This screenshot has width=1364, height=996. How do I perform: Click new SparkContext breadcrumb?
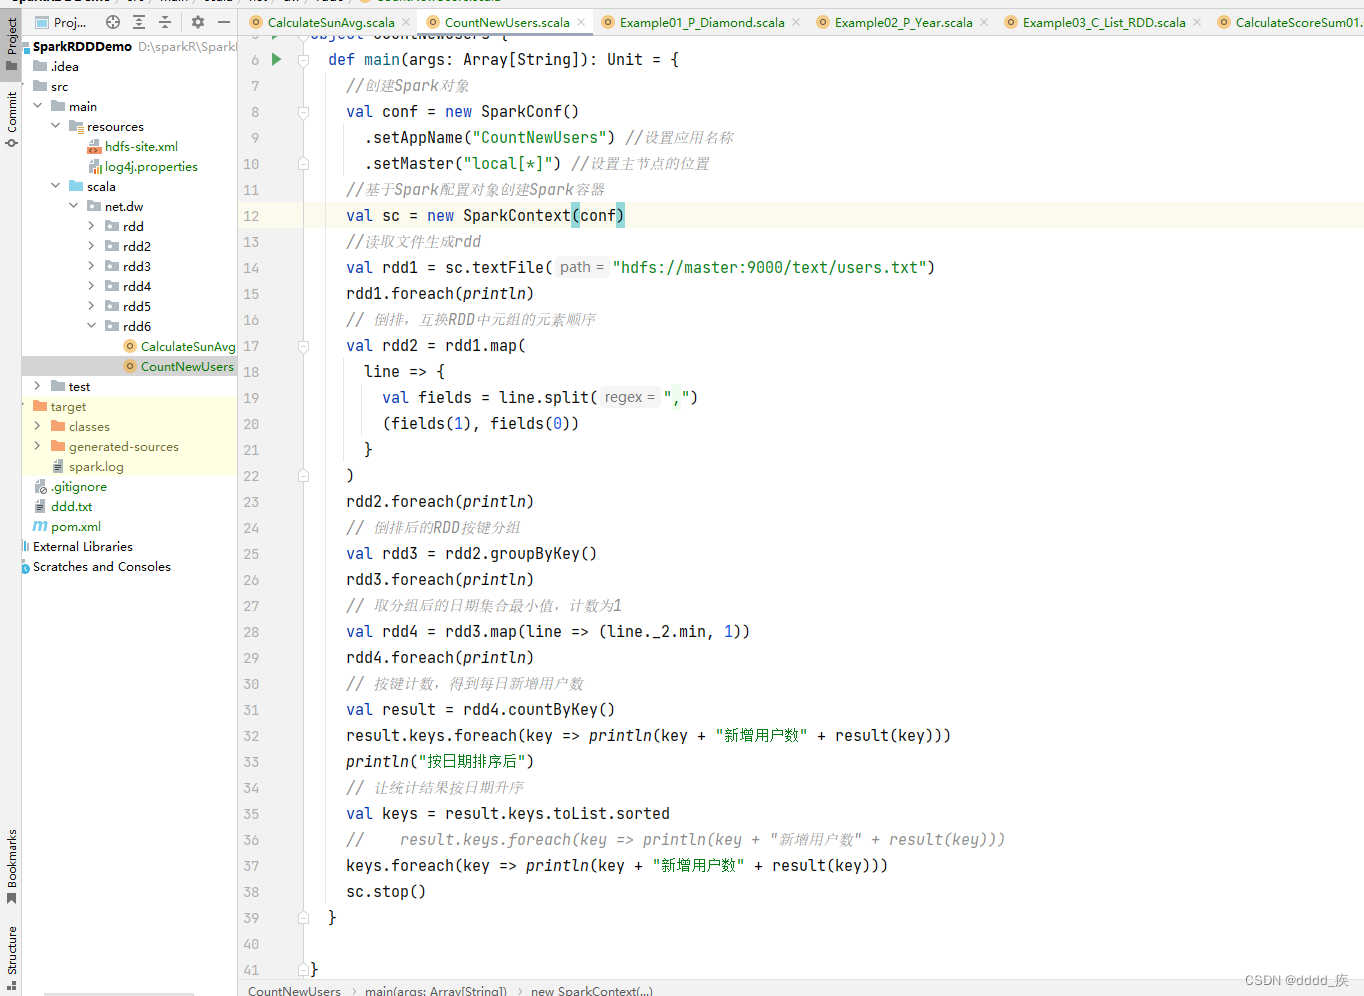point(591,990)
